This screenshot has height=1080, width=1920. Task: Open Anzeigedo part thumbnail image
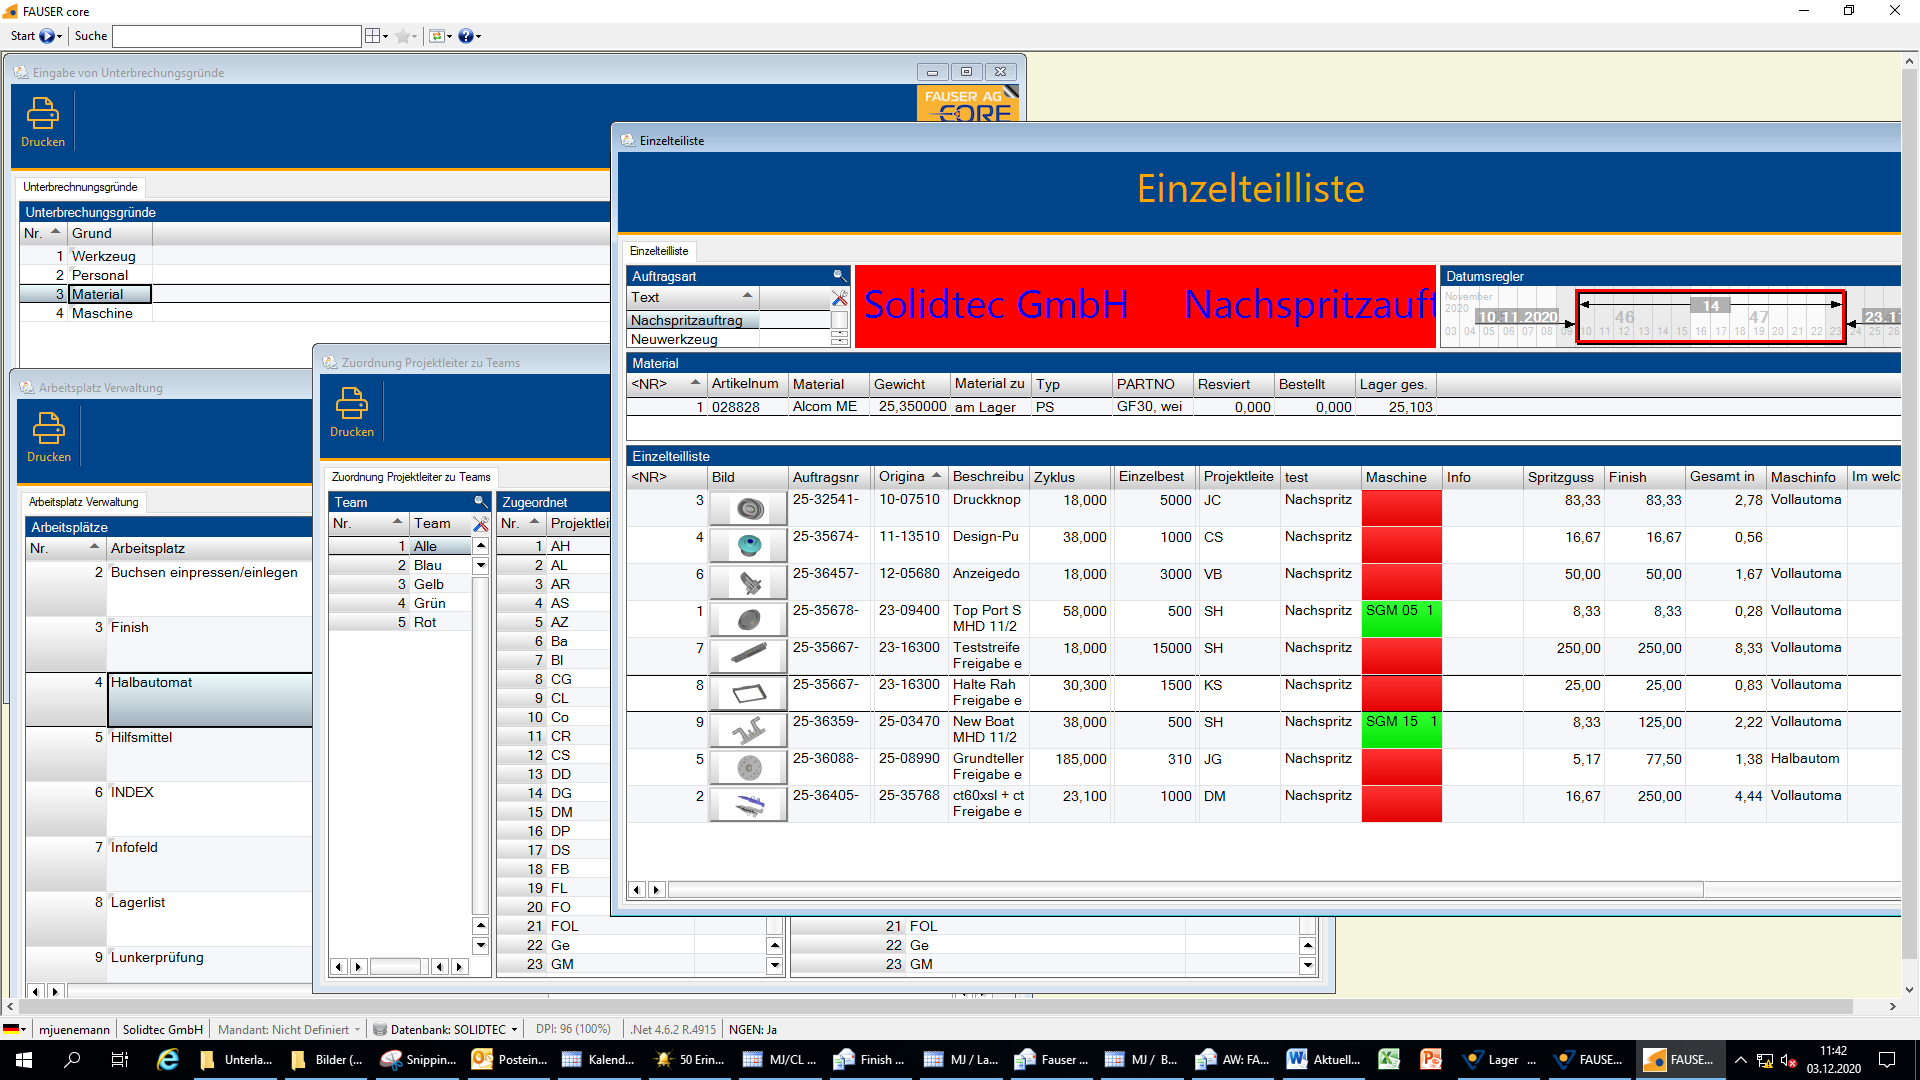coord(749,583)
